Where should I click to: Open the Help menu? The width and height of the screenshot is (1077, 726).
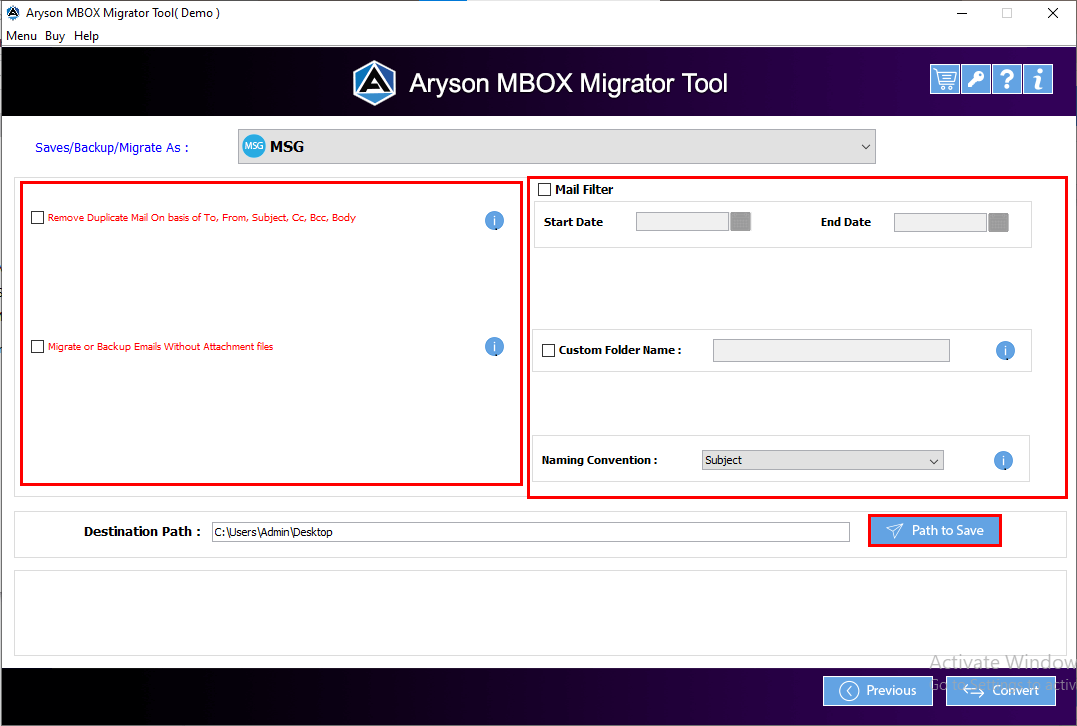[x=87, y=36]
